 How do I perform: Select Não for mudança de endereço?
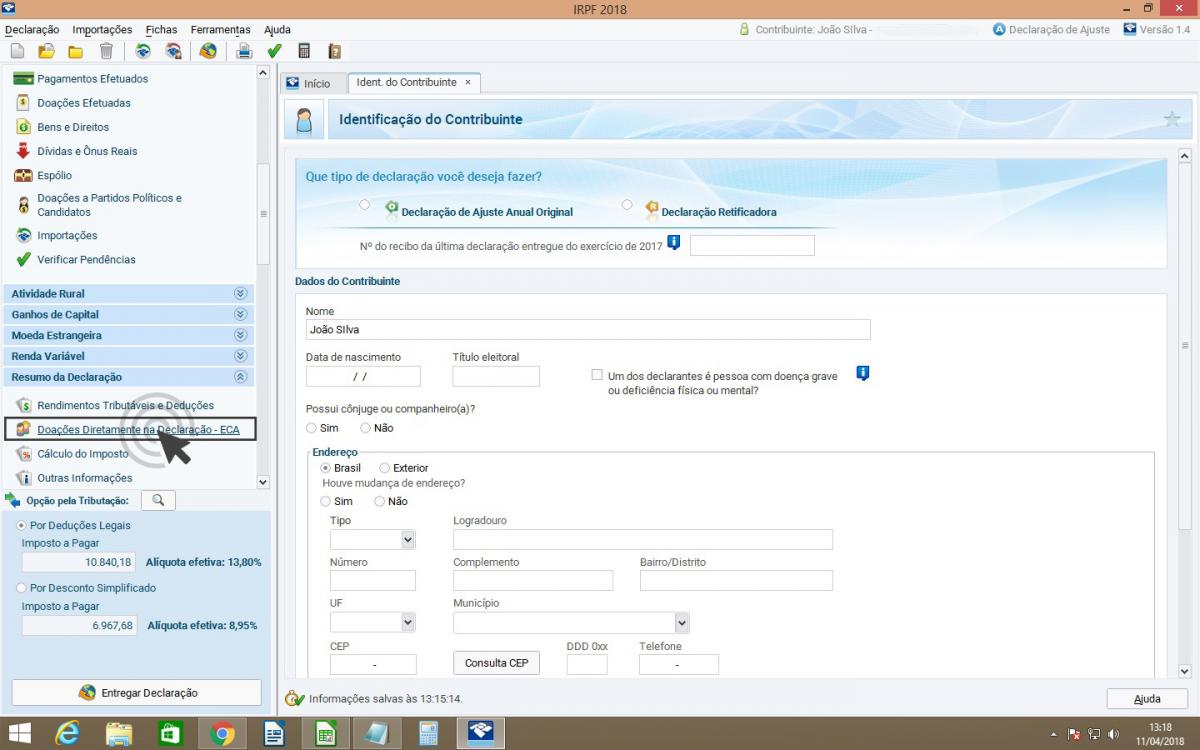(x=379, y=501)
